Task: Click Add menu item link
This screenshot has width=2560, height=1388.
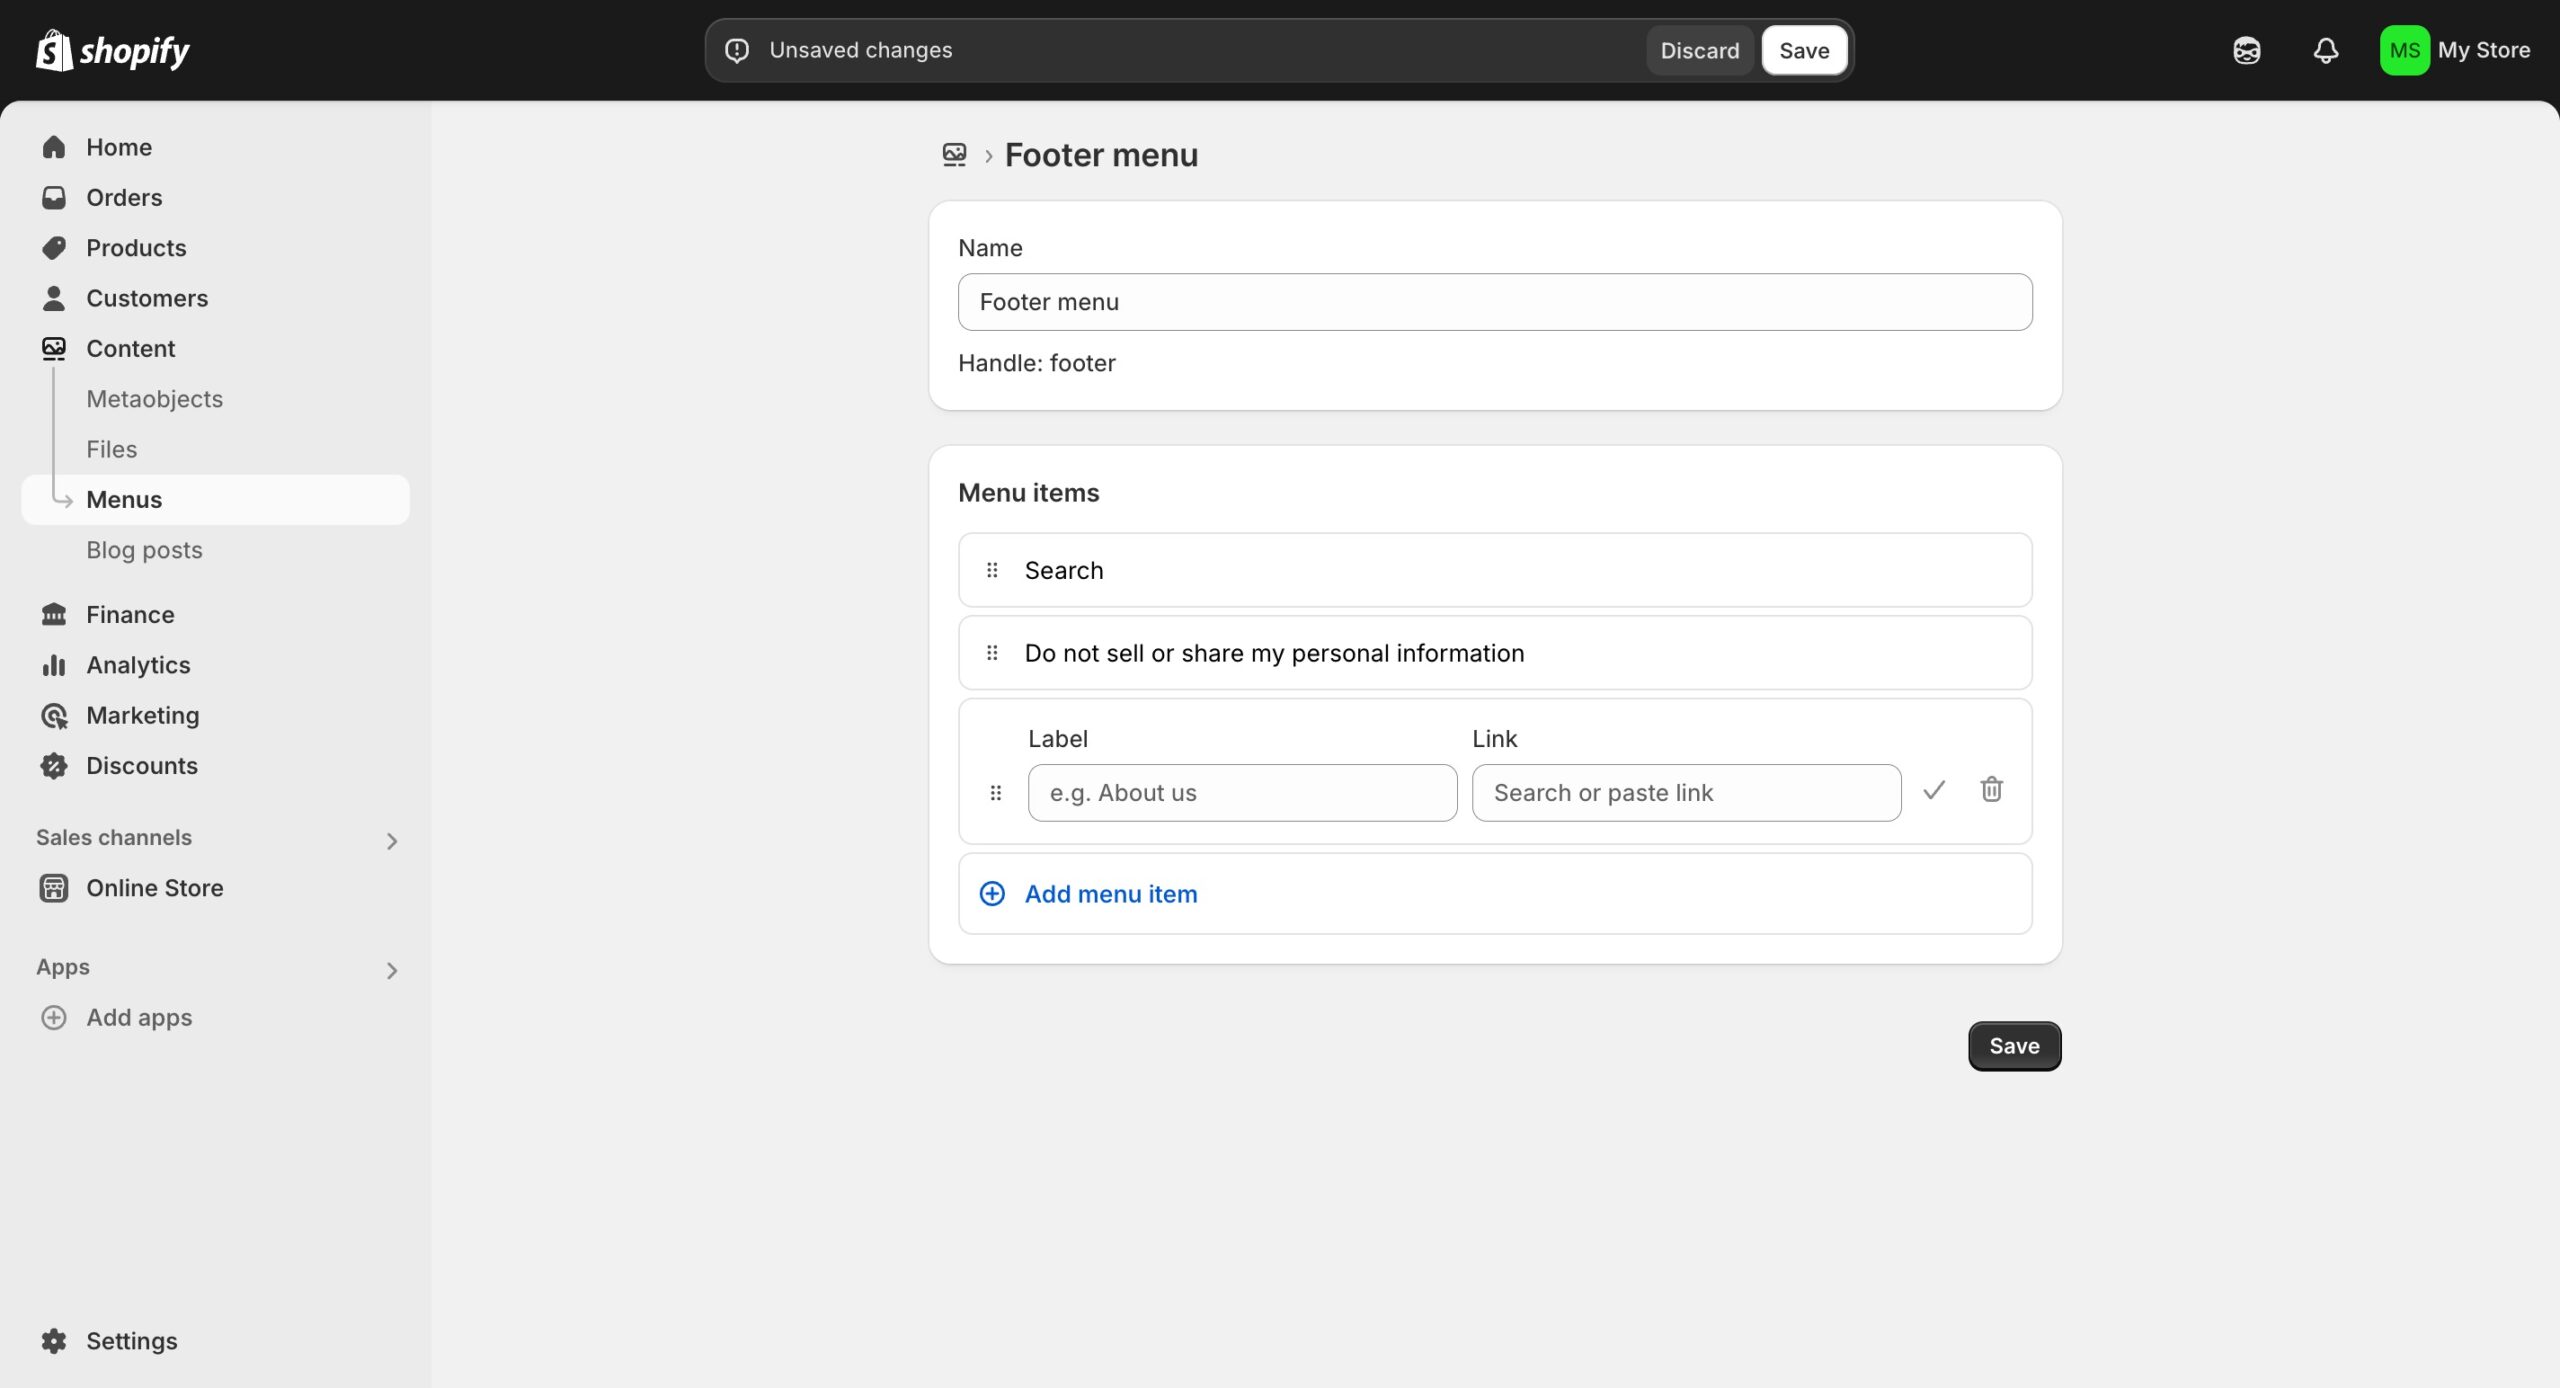Action: (x=1110, y=894)
